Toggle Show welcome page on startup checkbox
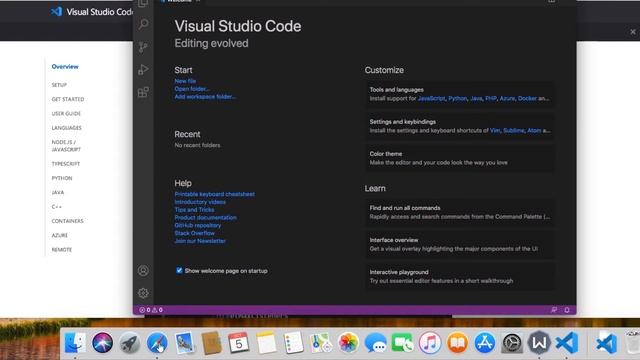640x360 pixels. pos(179,270)
